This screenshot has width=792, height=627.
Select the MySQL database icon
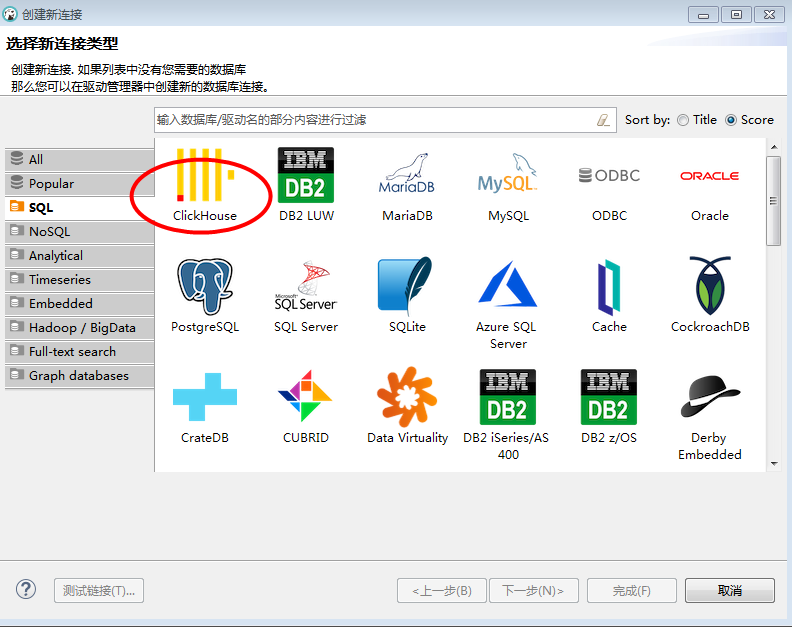pos(508,173)
